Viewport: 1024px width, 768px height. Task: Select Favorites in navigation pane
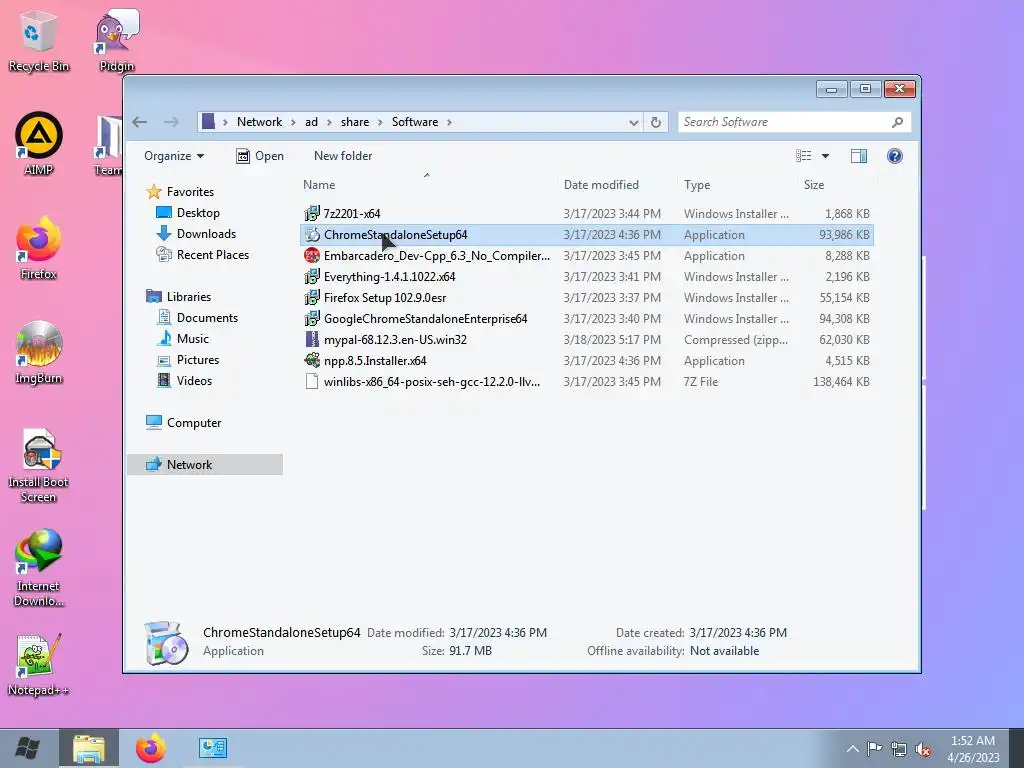(180, 191)
